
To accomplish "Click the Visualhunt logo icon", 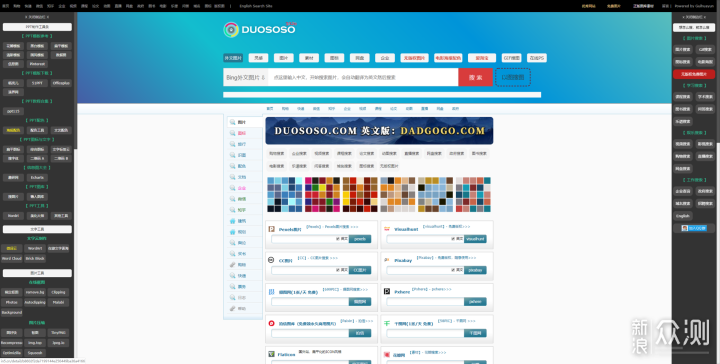I will pos(387,229).
